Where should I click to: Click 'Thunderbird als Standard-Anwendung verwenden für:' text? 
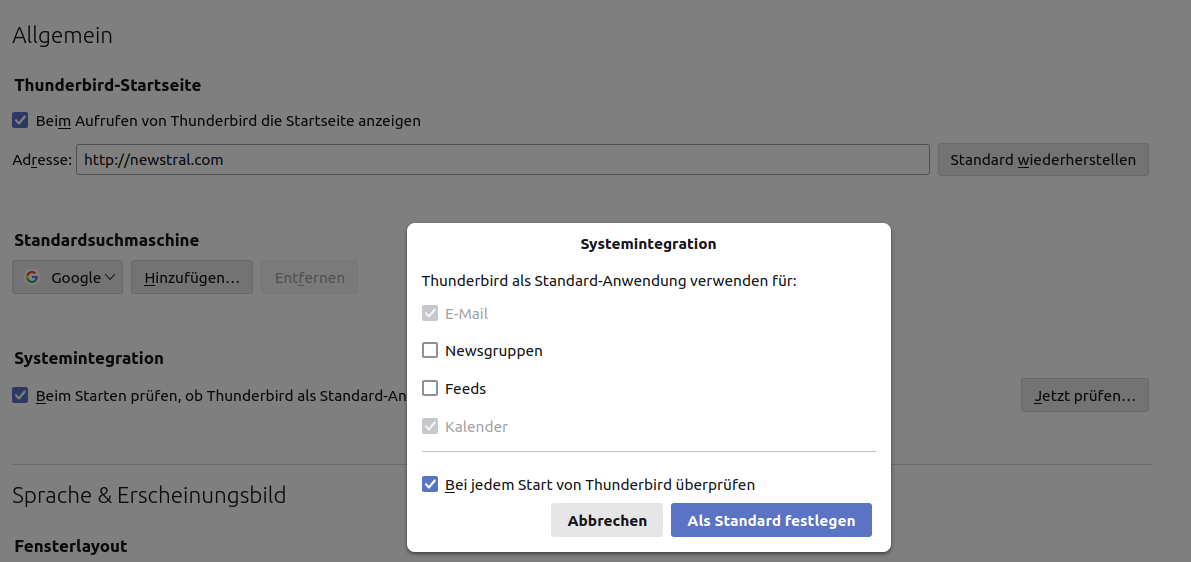[609, 281]
